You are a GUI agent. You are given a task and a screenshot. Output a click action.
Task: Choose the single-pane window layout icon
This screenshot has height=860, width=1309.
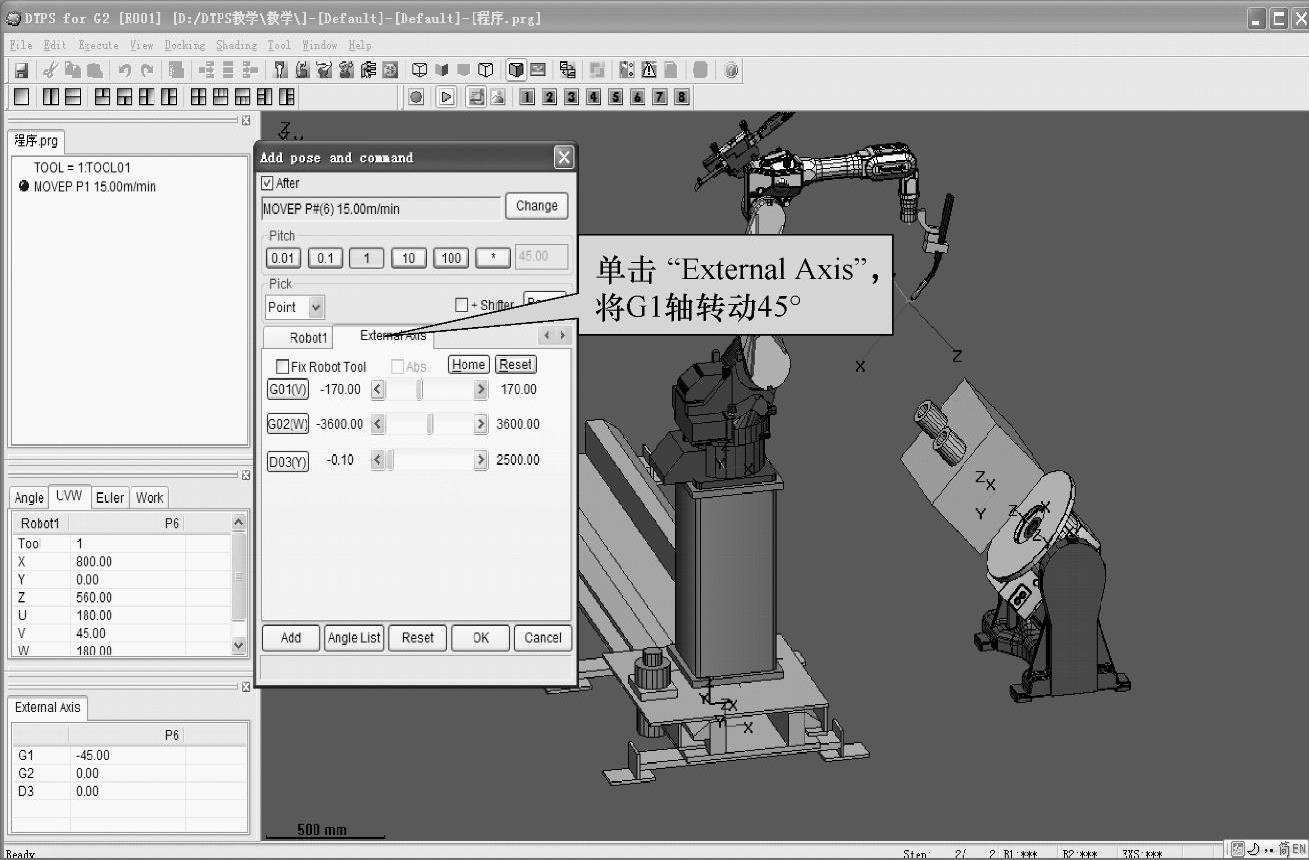point(21,97)
